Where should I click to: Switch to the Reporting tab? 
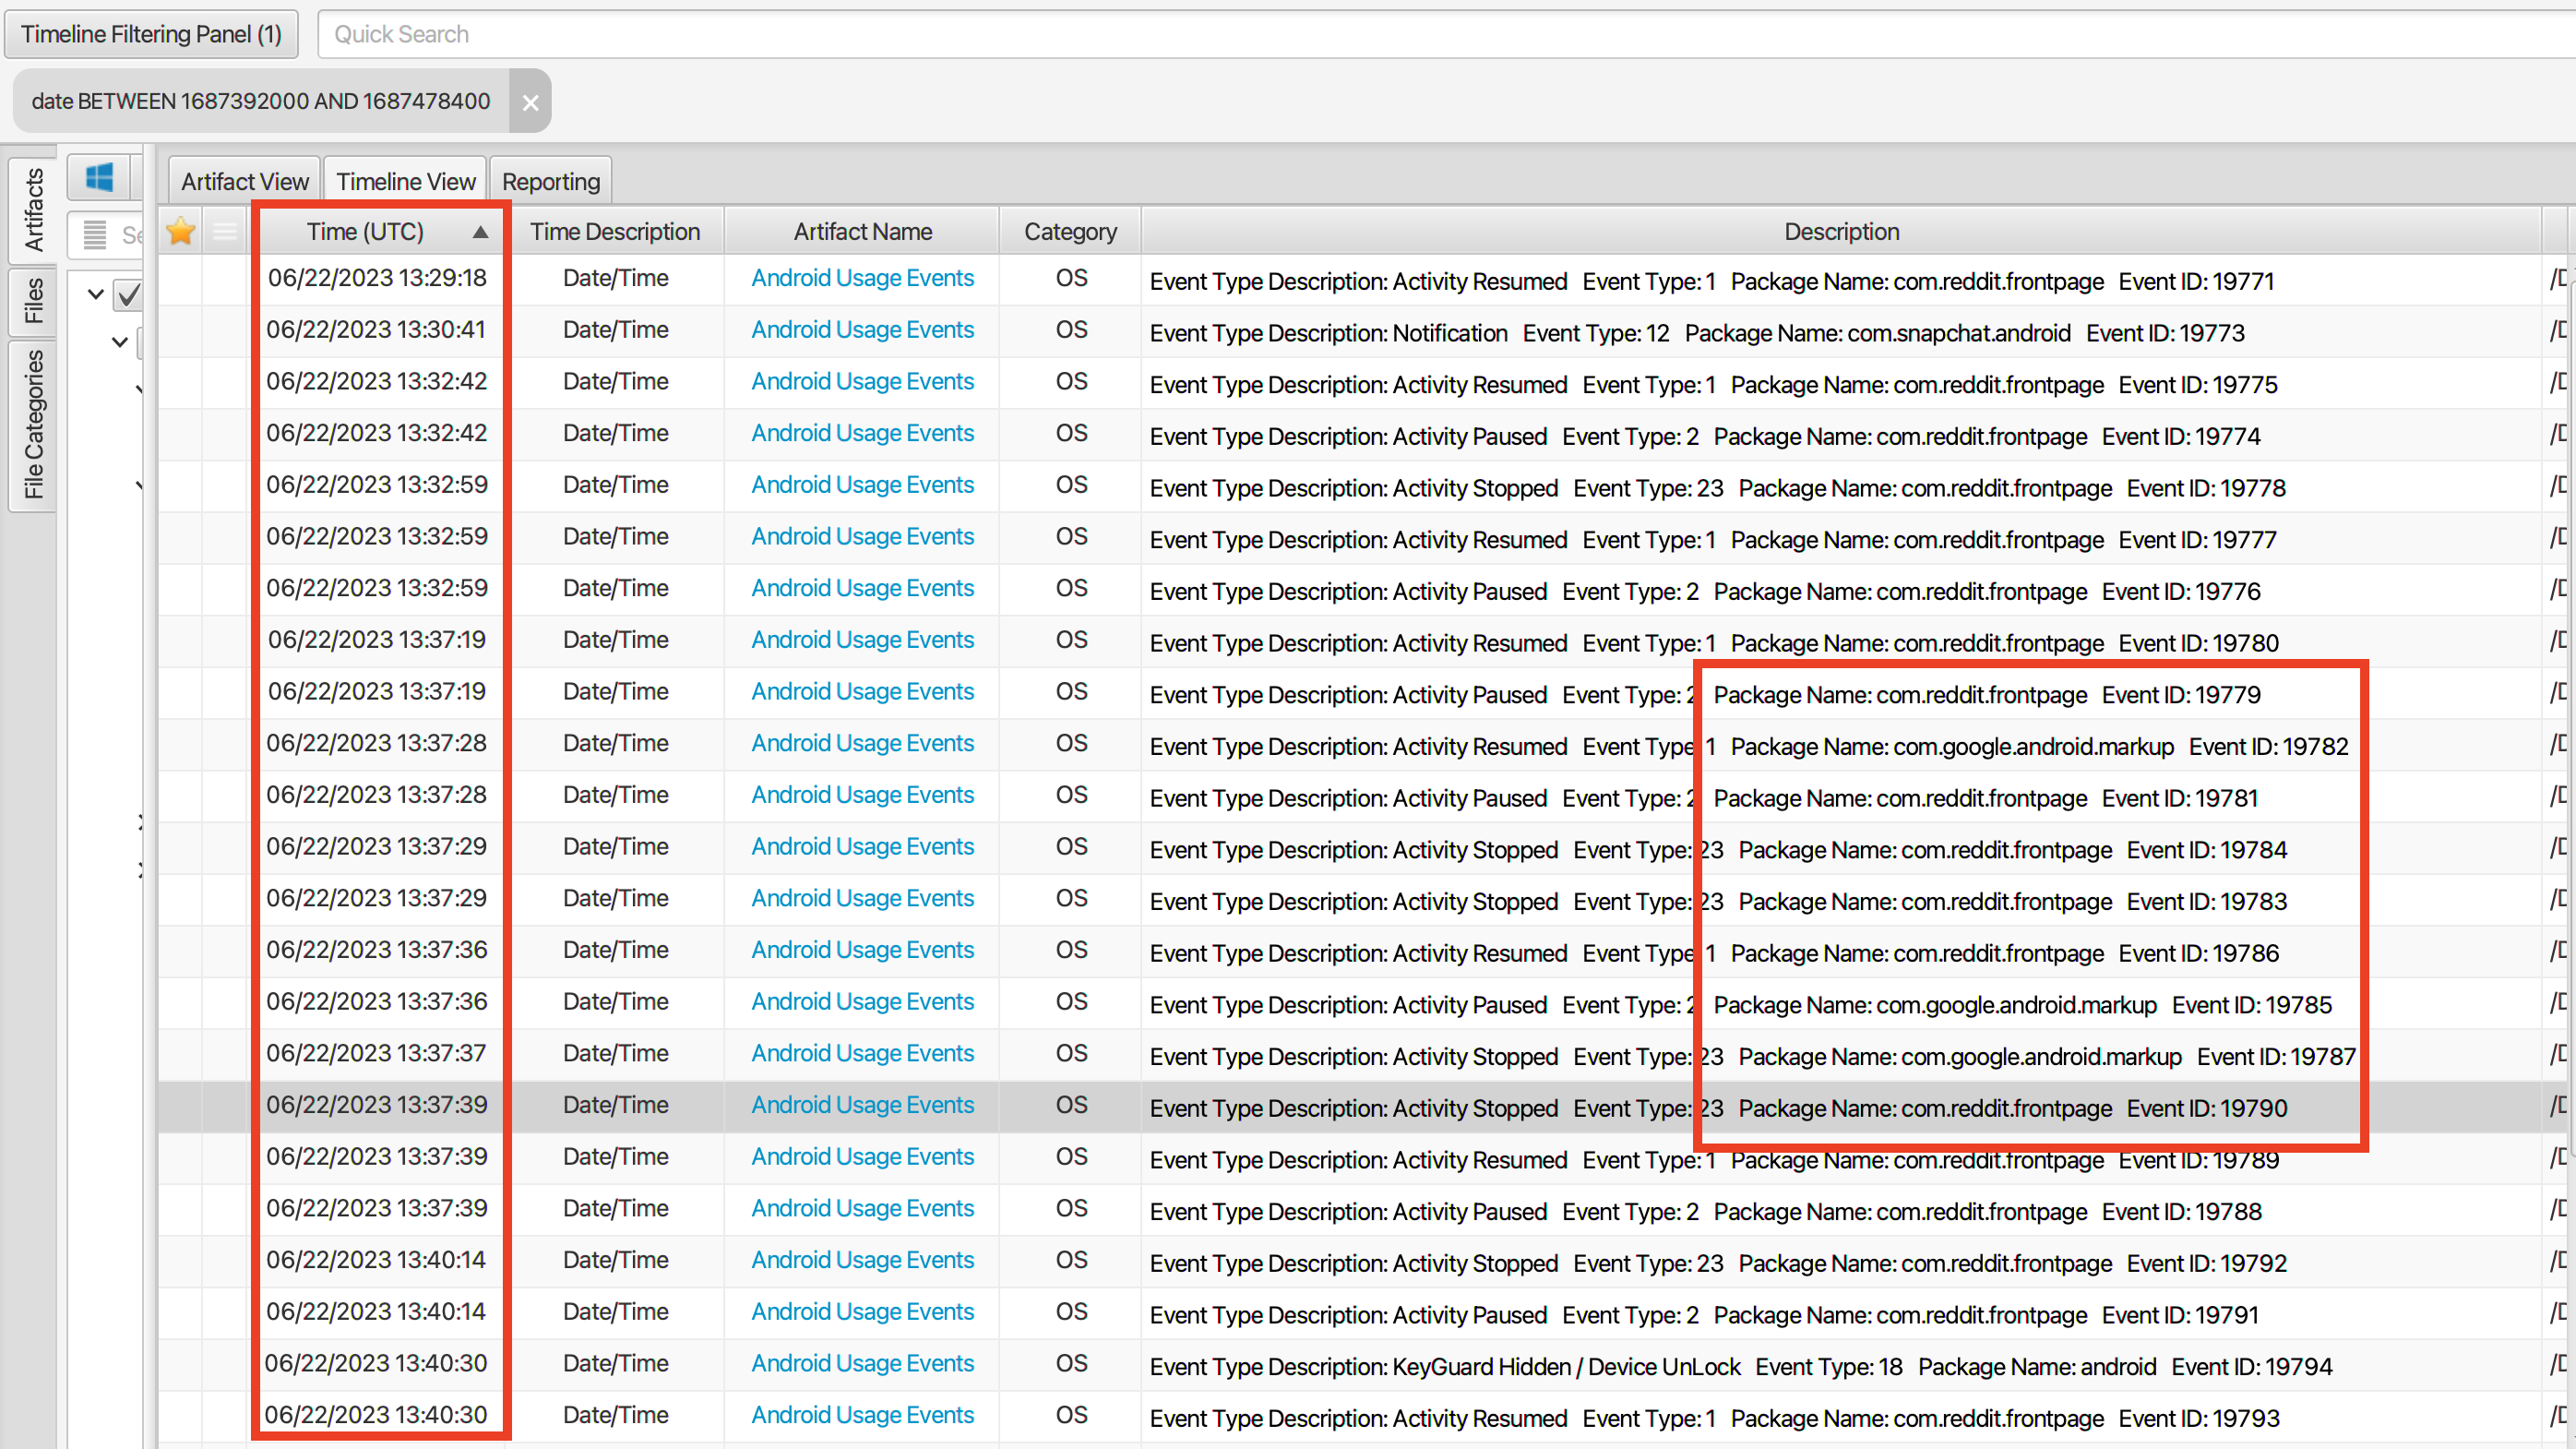click(x=551, y=181)
